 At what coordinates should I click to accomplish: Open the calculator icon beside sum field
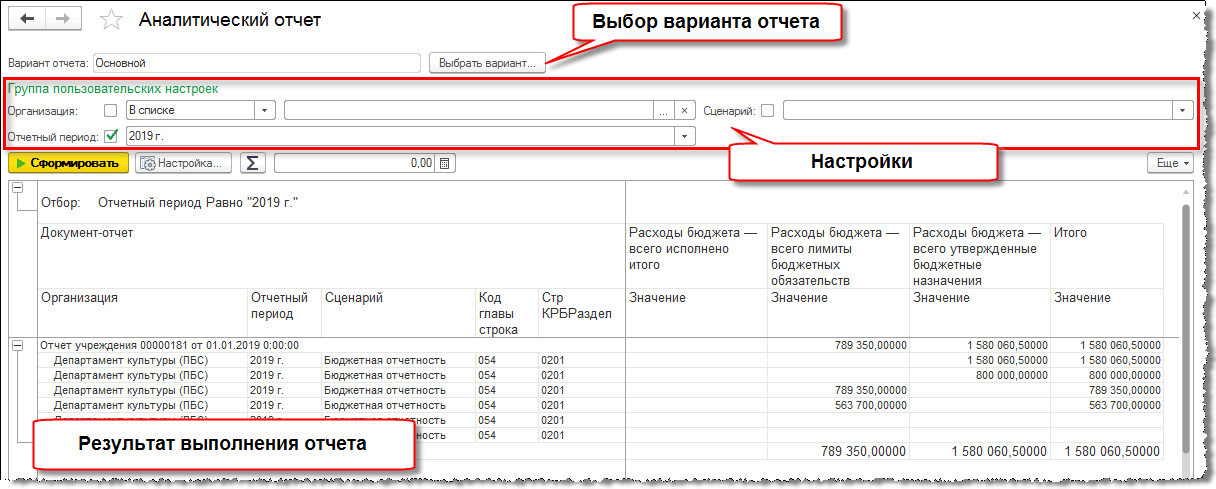446,163
